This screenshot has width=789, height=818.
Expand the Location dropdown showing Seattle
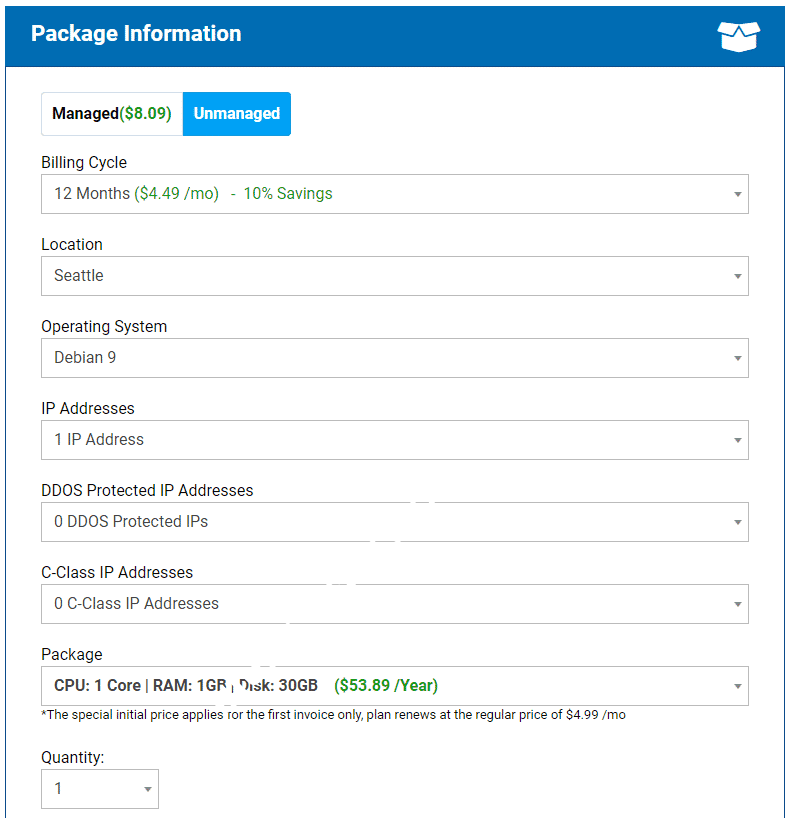click(394, 276)
